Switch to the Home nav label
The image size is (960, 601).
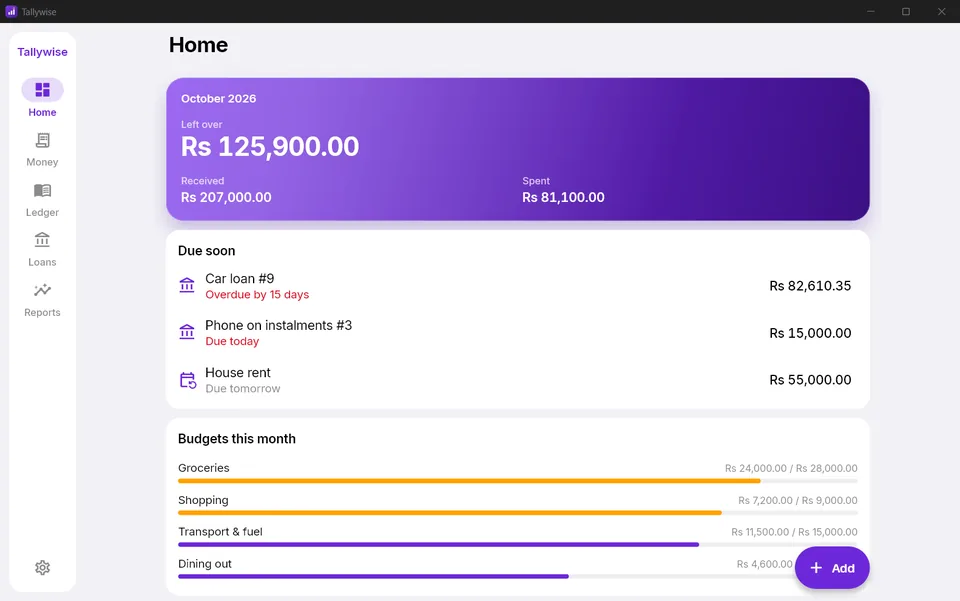coord(42,113)
